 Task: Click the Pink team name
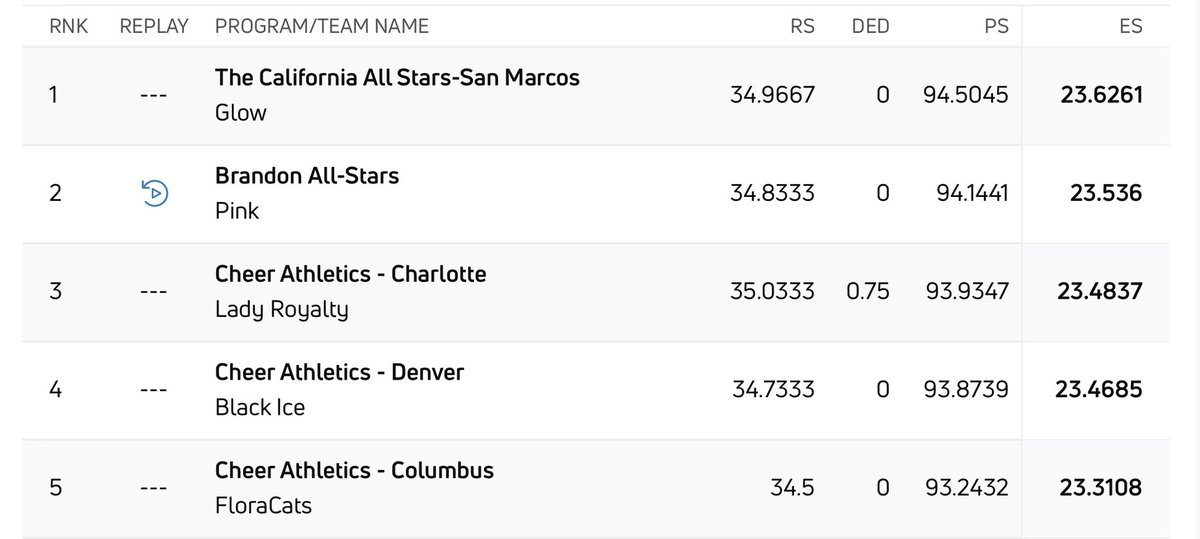pos(237,211)
